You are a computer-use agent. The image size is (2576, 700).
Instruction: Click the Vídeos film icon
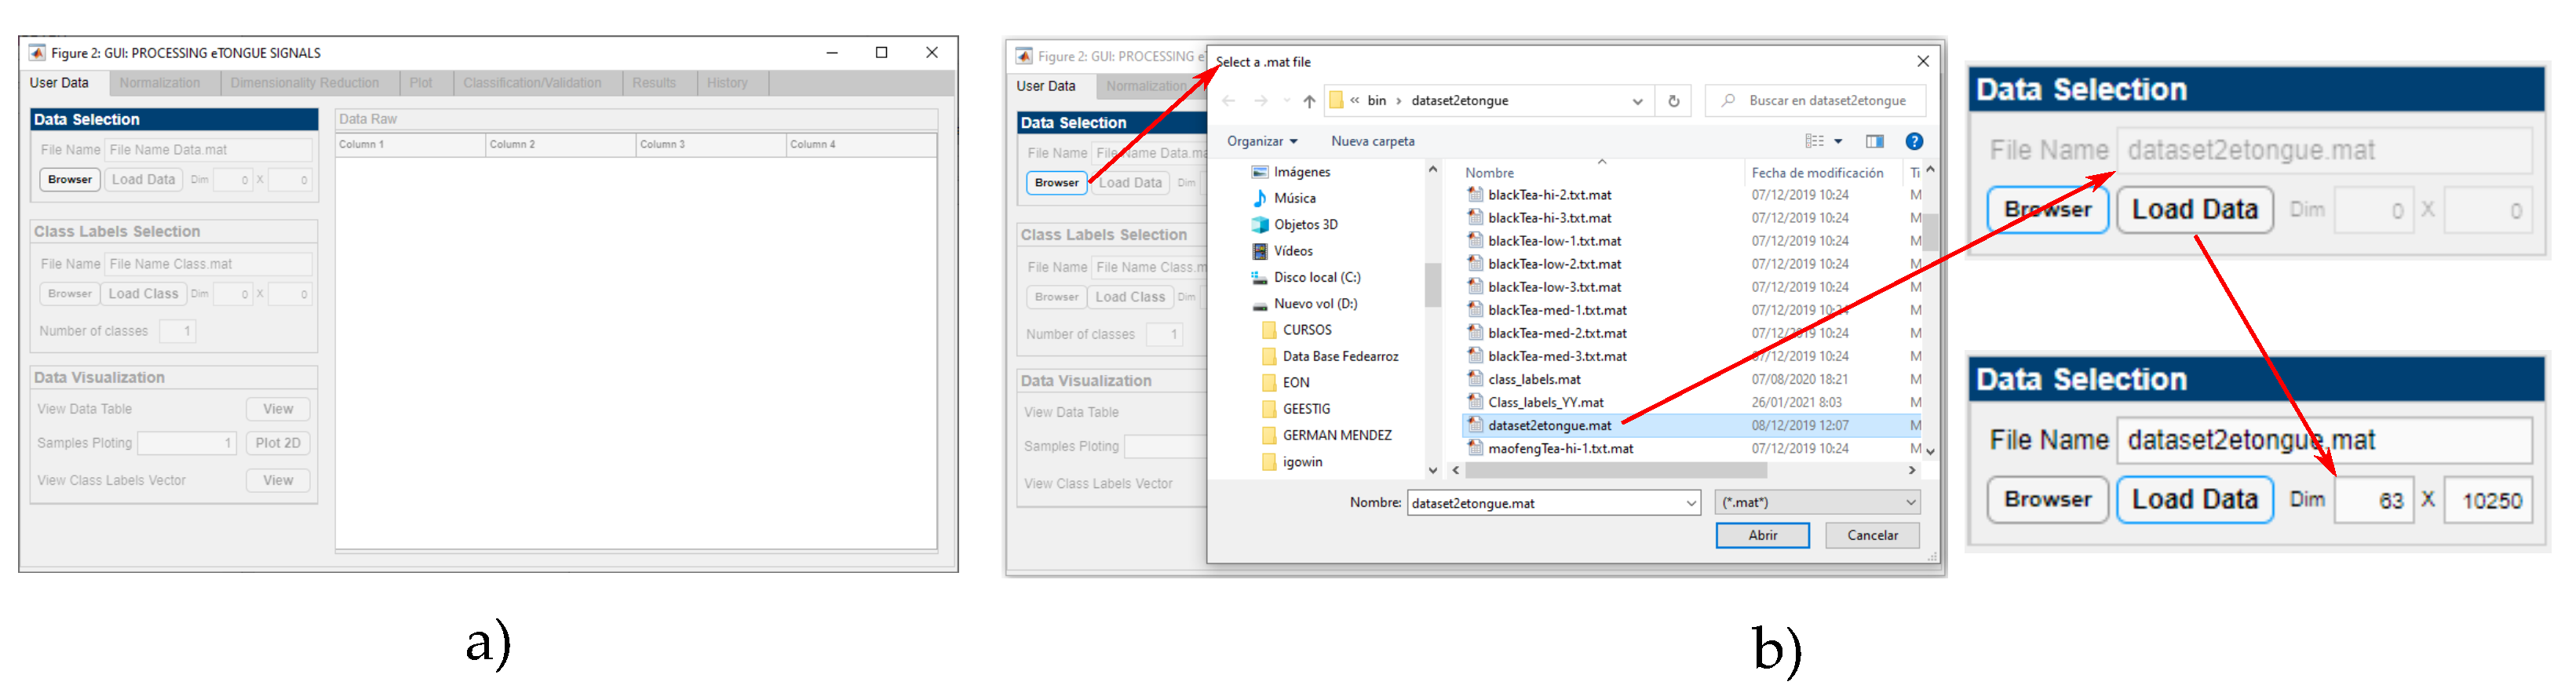pyautogui.click(x=1260, y=251)
